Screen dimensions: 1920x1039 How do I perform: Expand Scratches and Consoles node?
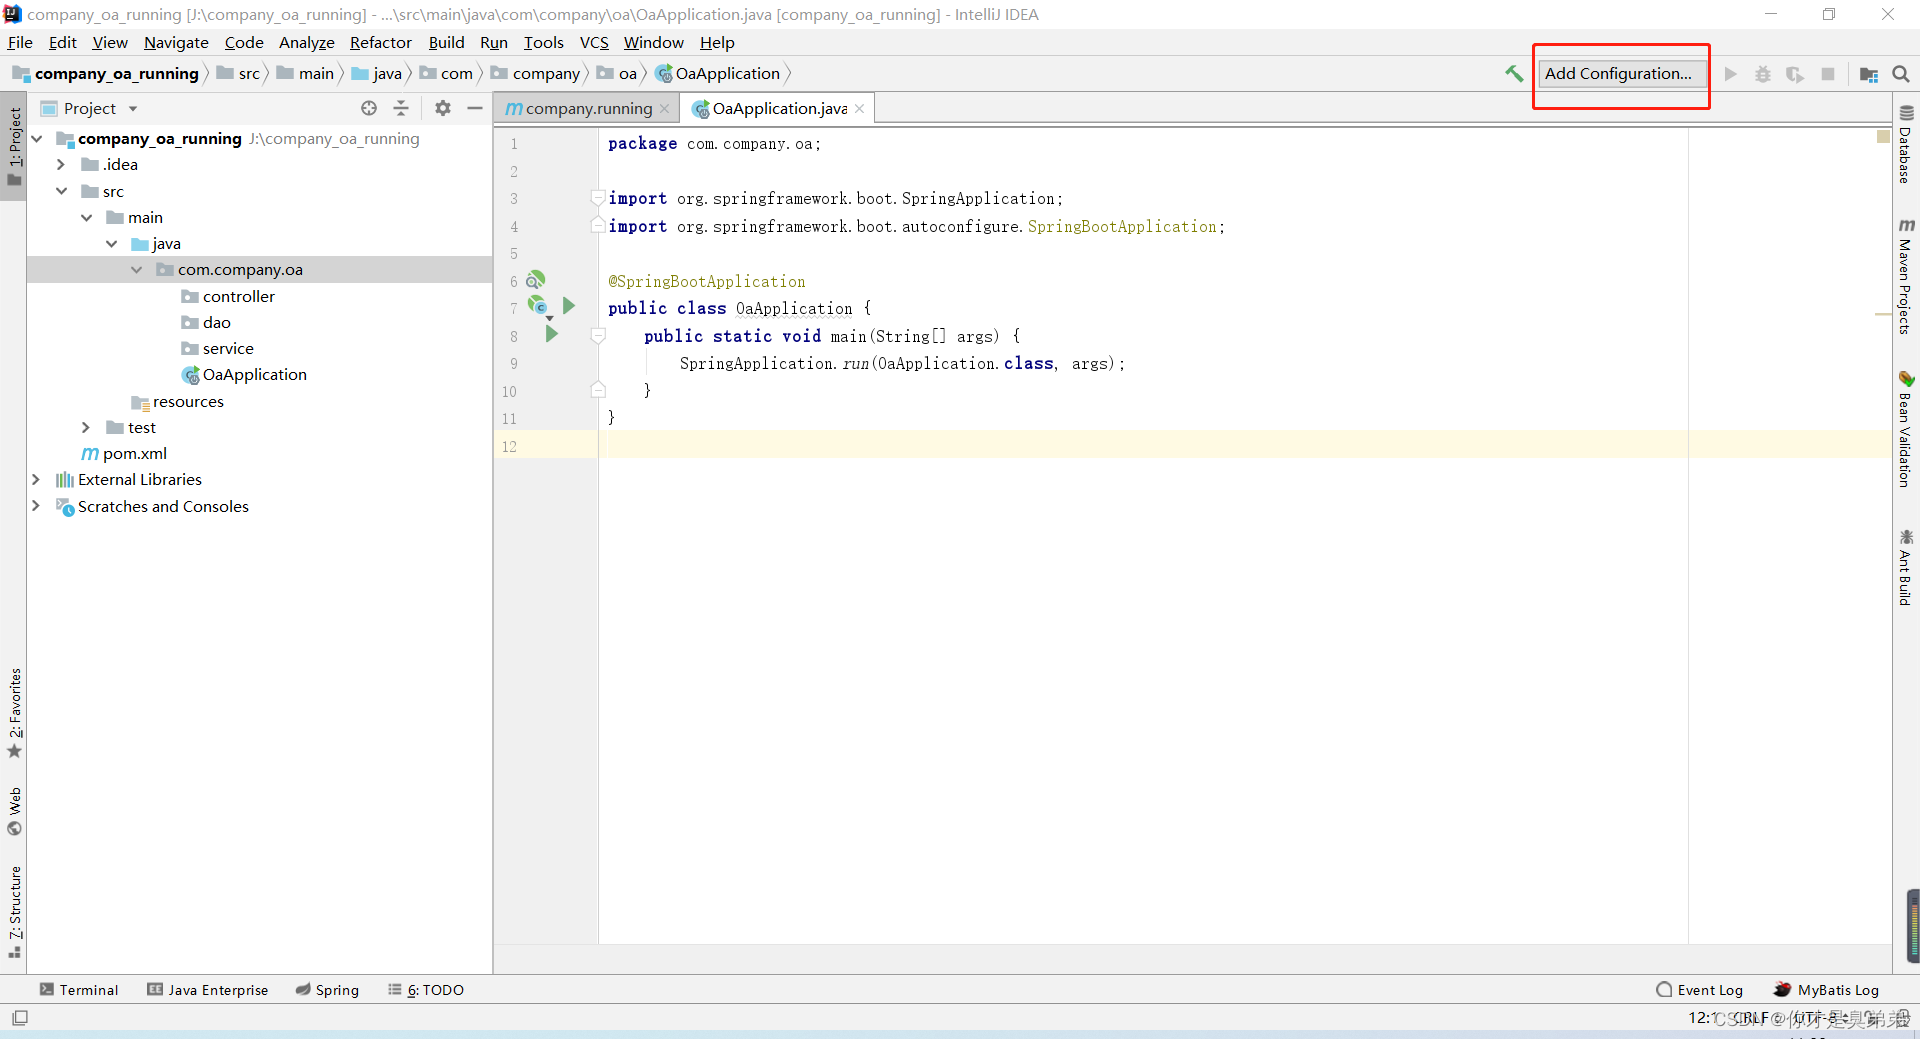click(36, 506)
